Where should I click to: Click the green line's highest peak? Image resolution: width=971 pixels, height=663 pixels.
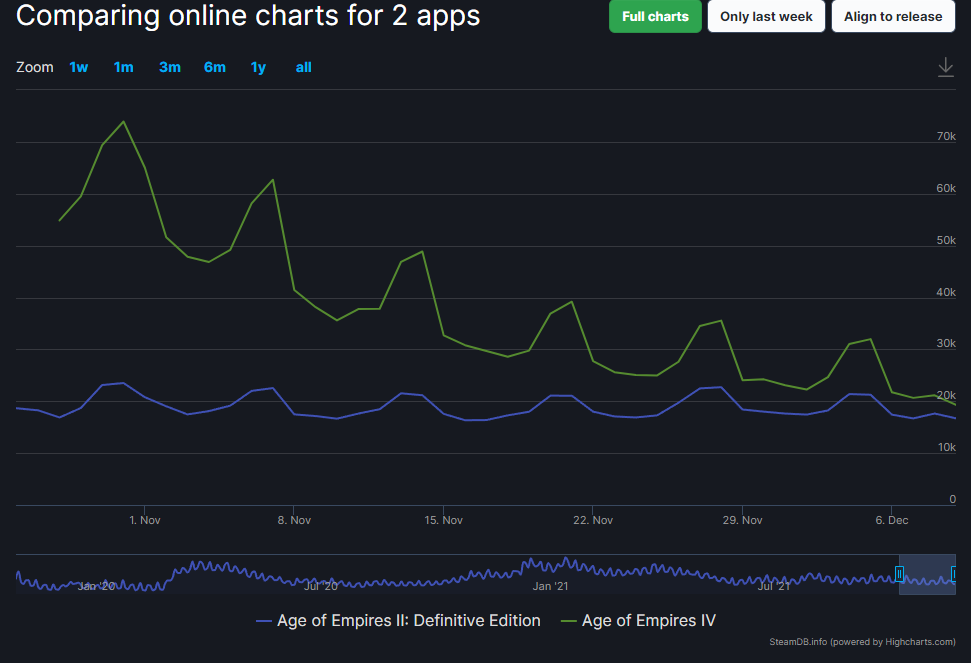coord(123,122)
